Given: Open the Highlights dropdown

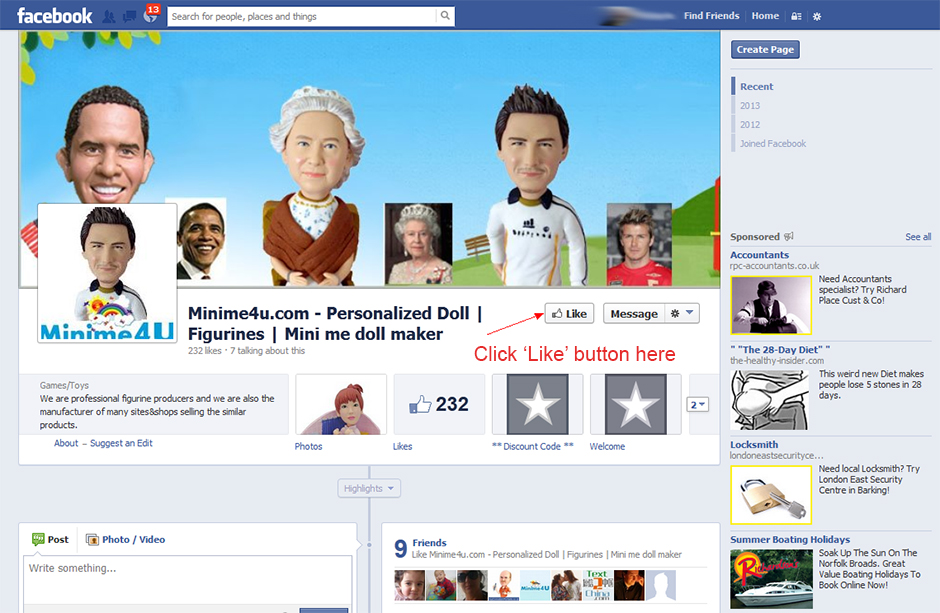Looking at the screenshot, I should 369,488.
